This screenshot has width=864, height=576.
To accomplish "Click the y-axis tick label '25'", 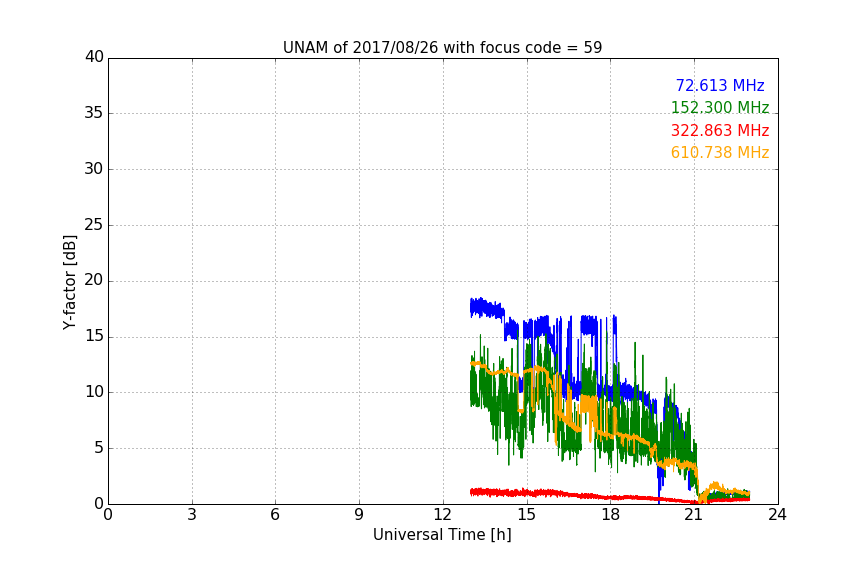I will click(94, 224).
